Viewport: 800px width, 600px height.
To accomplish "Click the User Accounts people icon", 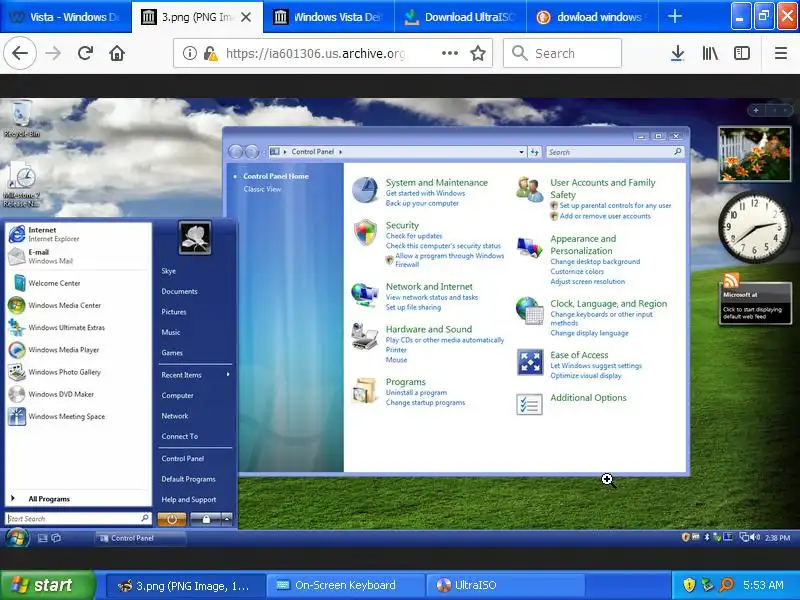I will point(529,189).
